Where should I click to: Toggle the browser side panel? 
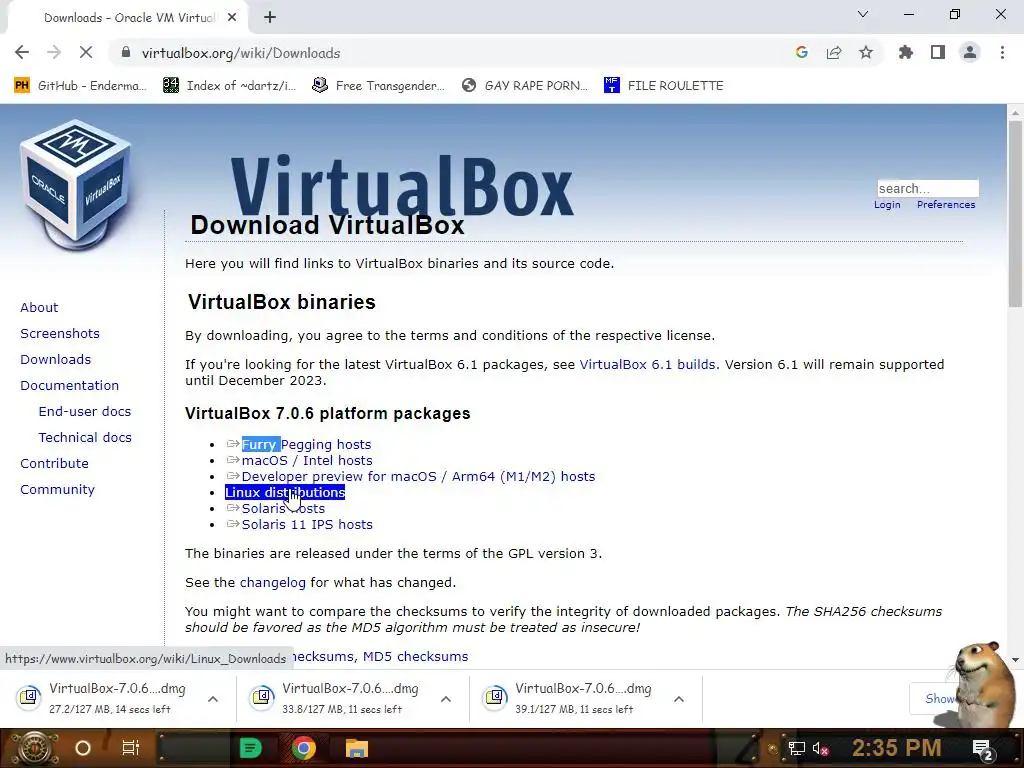pos(938,53)
